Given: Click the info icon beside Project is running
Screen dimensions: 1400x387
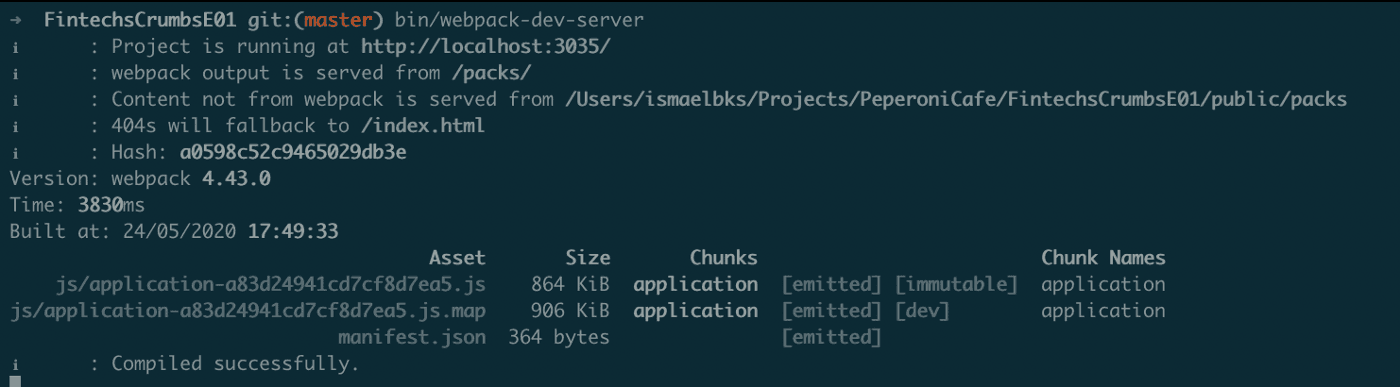Looking at the screenshot, I should pos(15,47).
